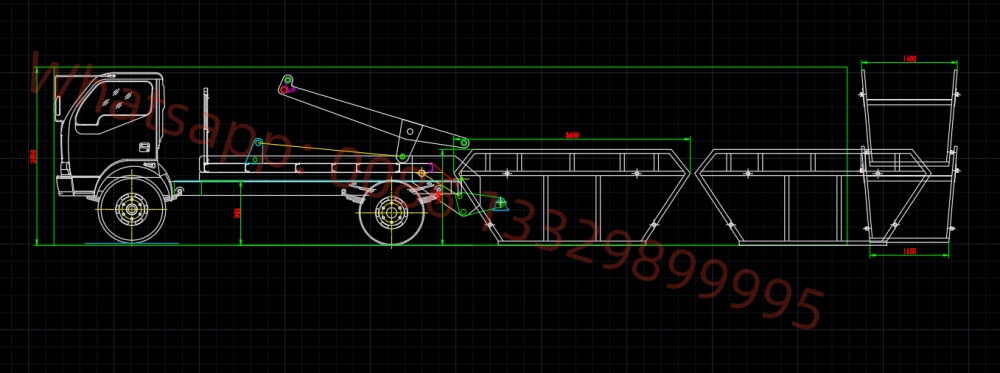Select the second skip container's body
This screenshot has height=373, width=1000.
(810, 196)
